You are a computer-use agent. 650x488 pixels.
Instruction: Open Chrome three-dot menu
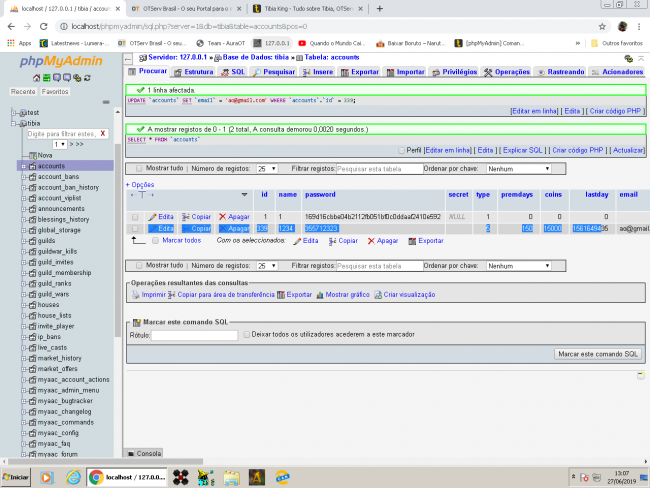coord(639,27)
